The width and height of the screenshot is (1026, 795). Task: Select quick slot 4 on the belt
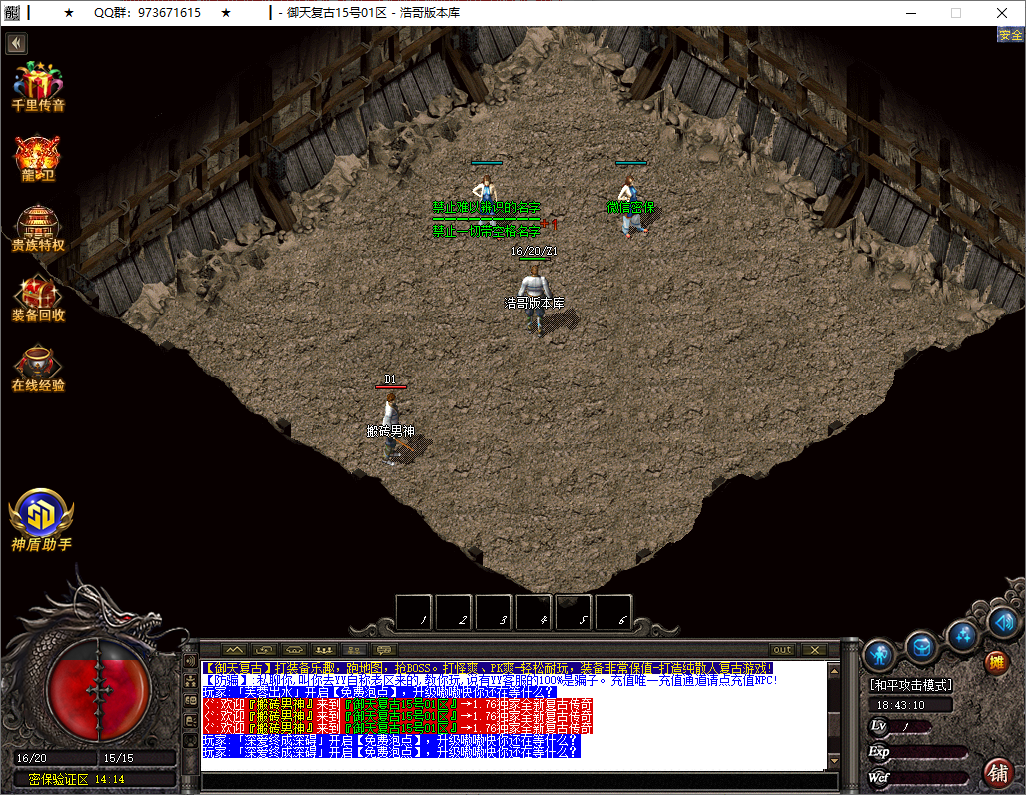click(534, 612)
